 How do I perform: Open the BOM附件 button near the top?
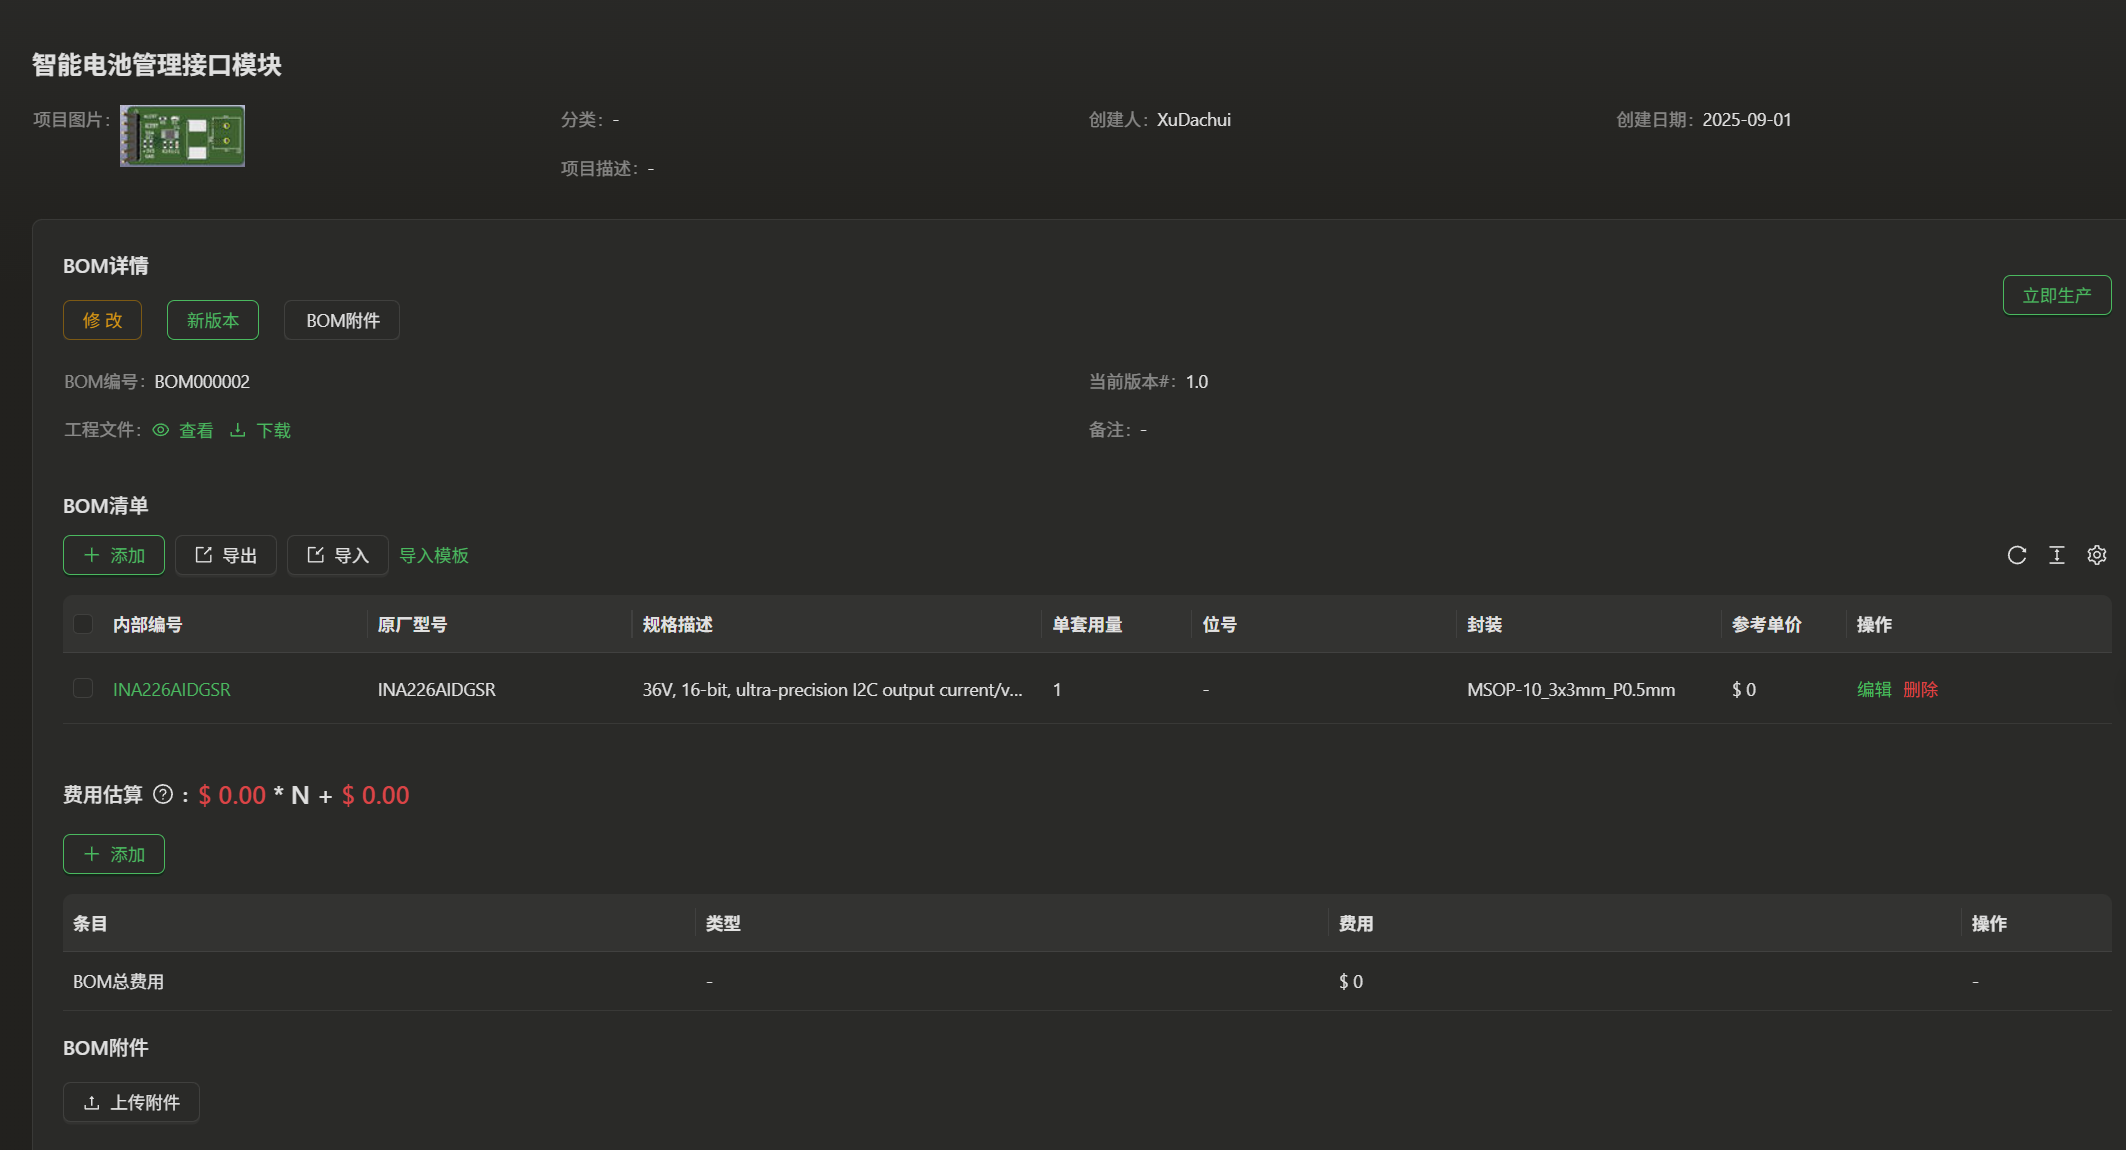(x=342, y=320)
